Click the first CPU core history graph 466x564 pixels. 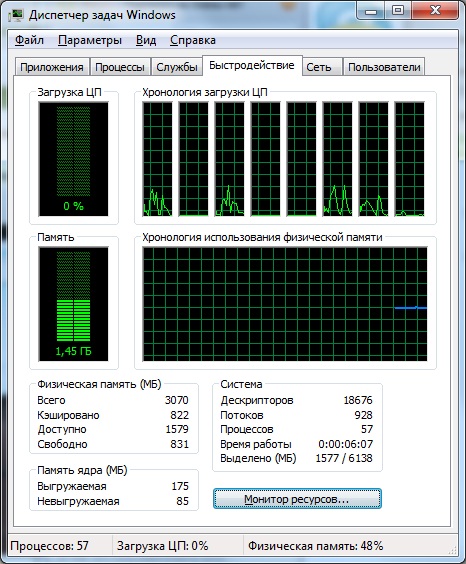pos(157,159)
